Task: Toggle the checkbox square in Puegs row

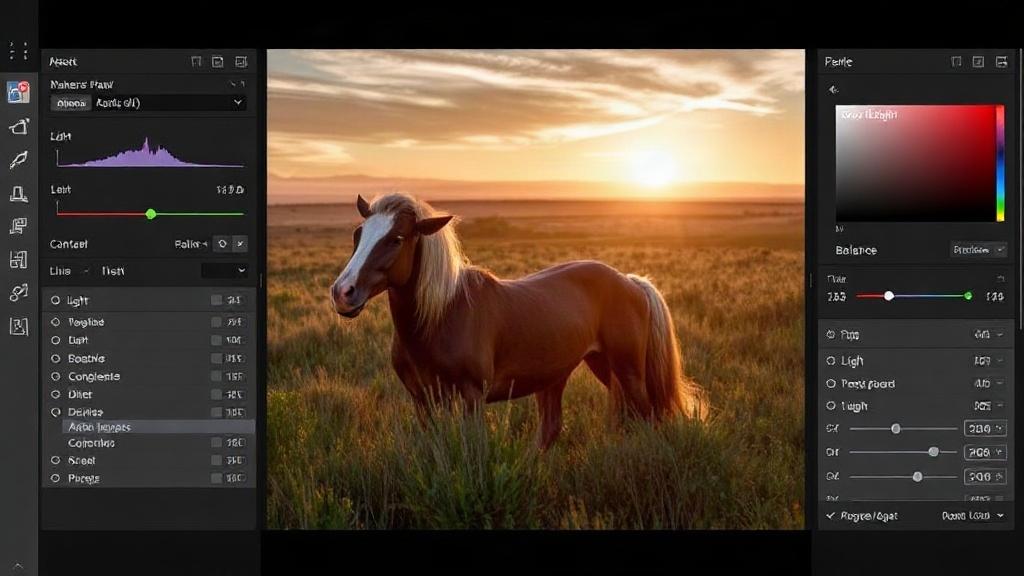Action: (x=216, y=478)
